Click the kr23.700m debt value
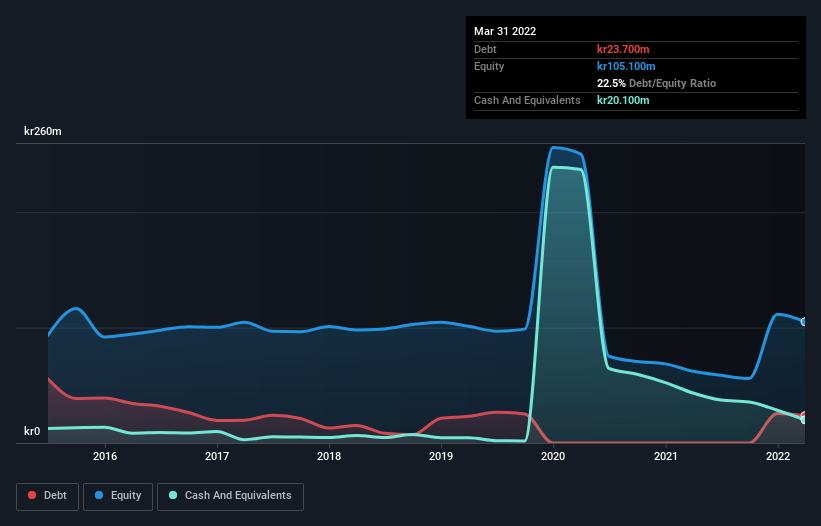The image size is (821, 526). [x=623, y=49]
